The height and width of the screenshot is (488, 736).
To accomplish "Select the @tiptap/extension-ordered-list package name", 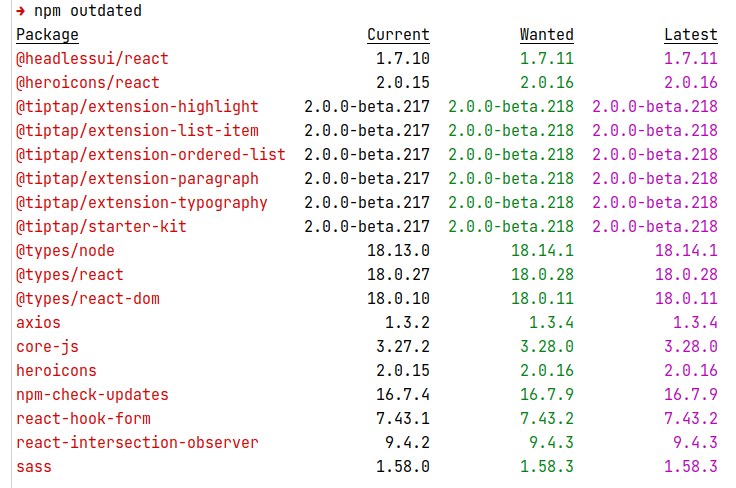I will (x=151, y=154).
